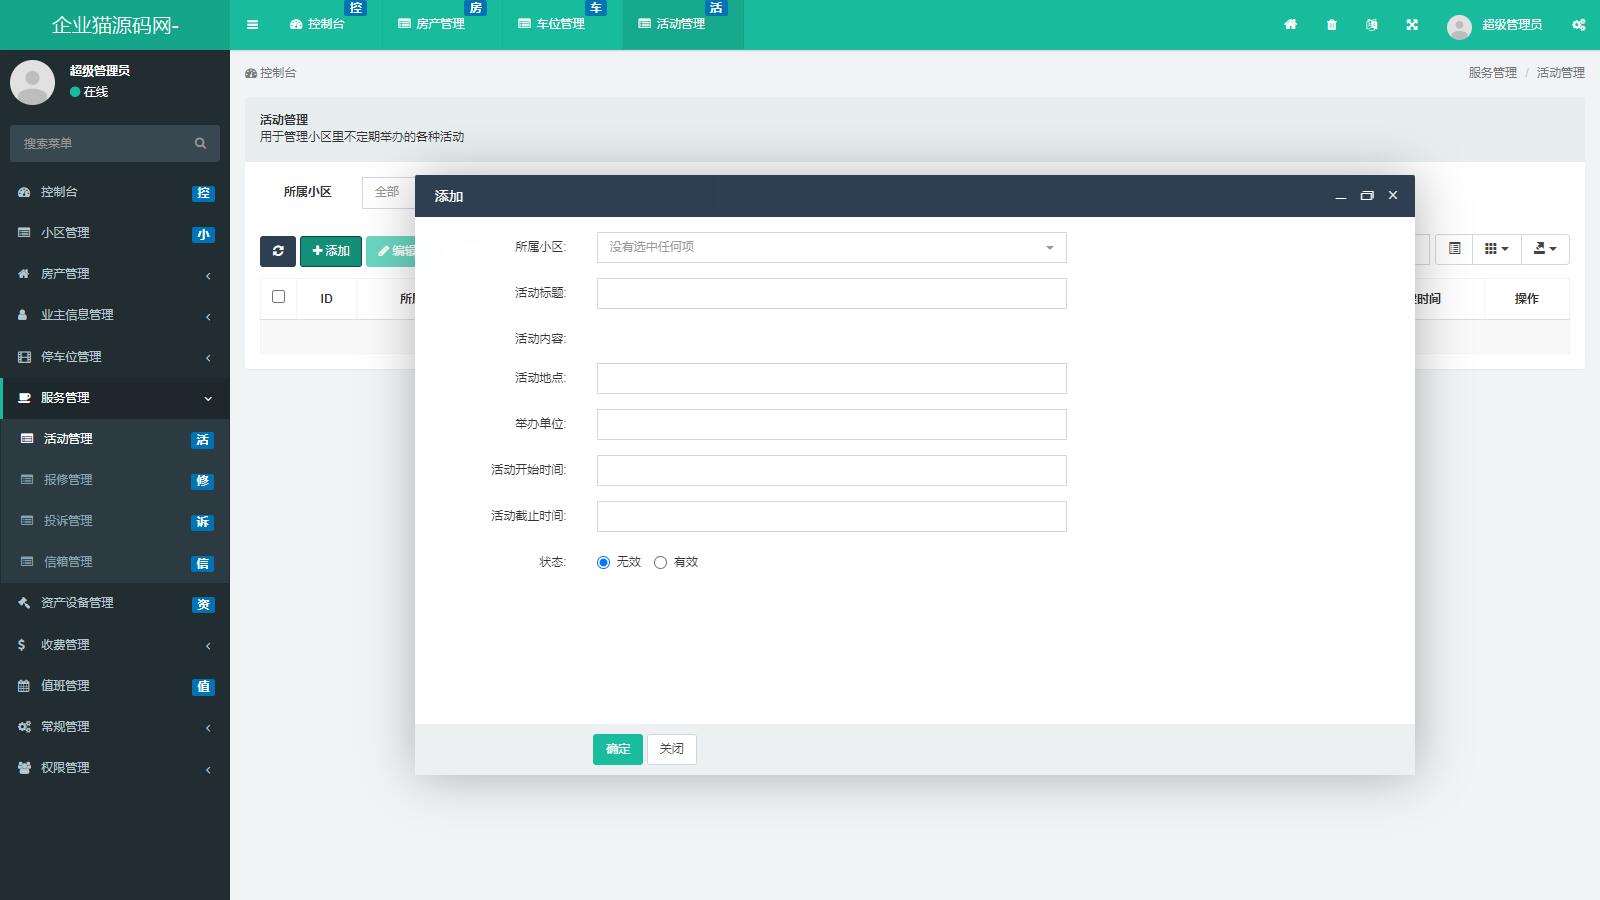Open the 所属小区 dropdown in the dialog
The image size is (1600, 900).
pyautogui.click(x=831, y=248)
